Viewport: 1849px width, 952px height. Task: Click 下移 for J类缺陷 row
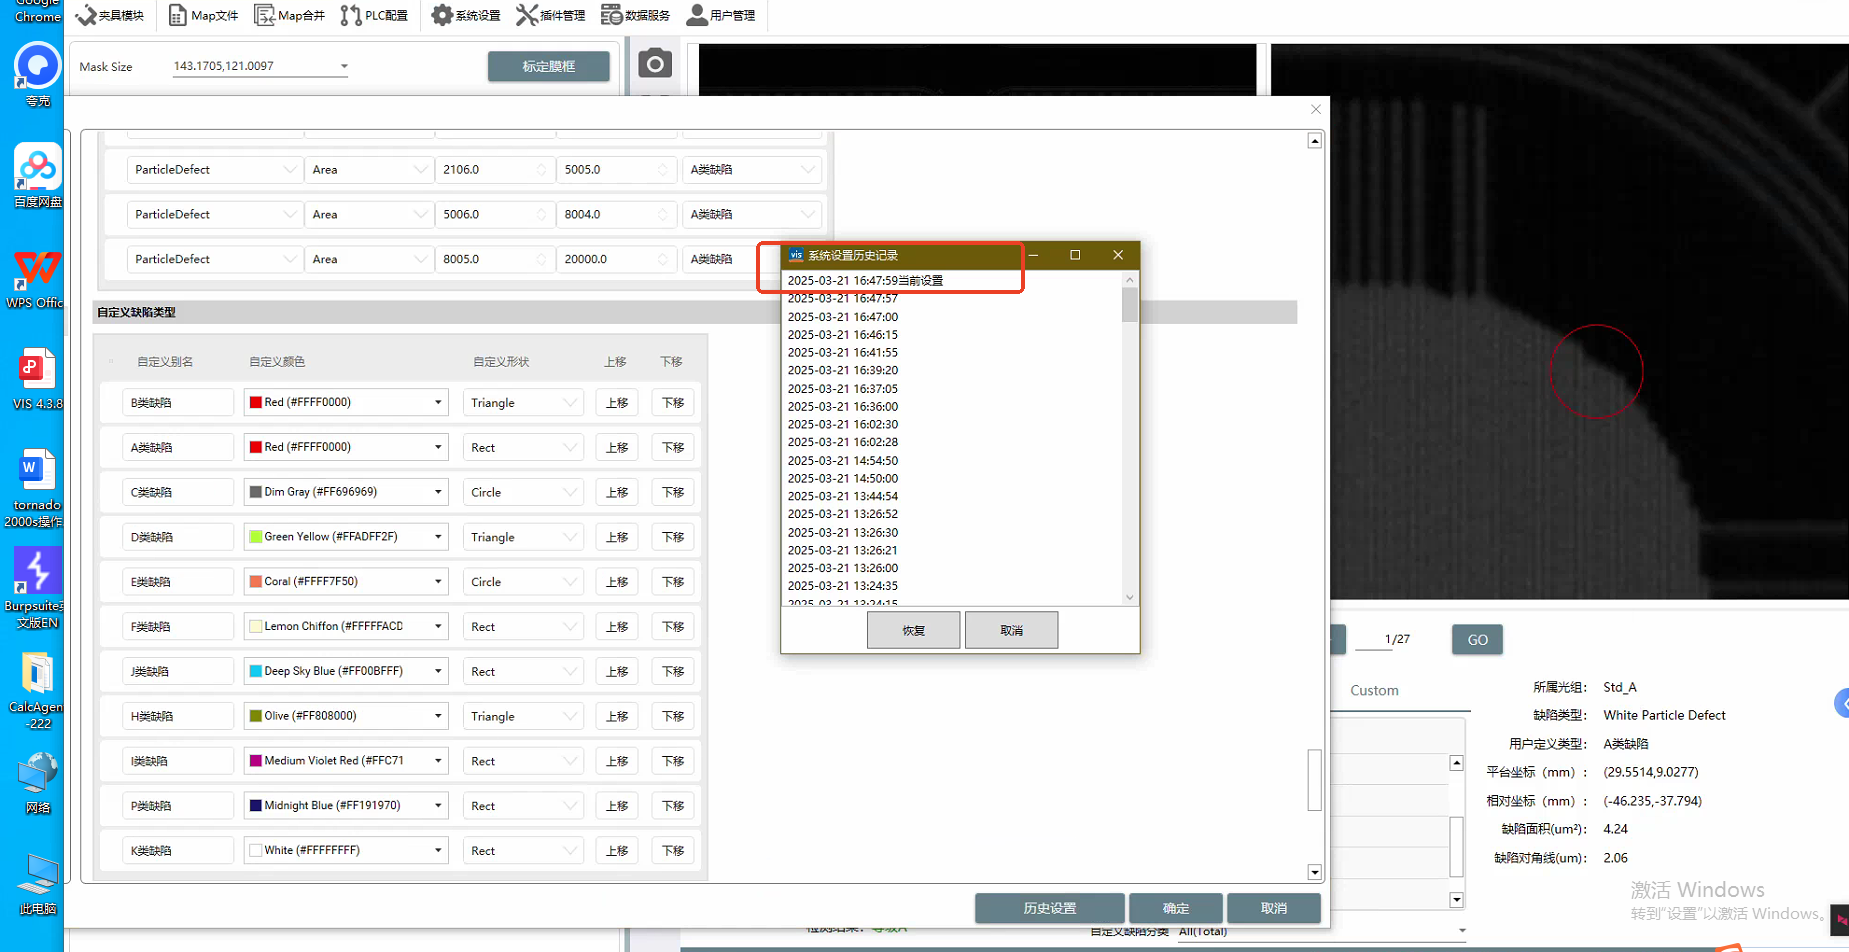pos(673,671)
